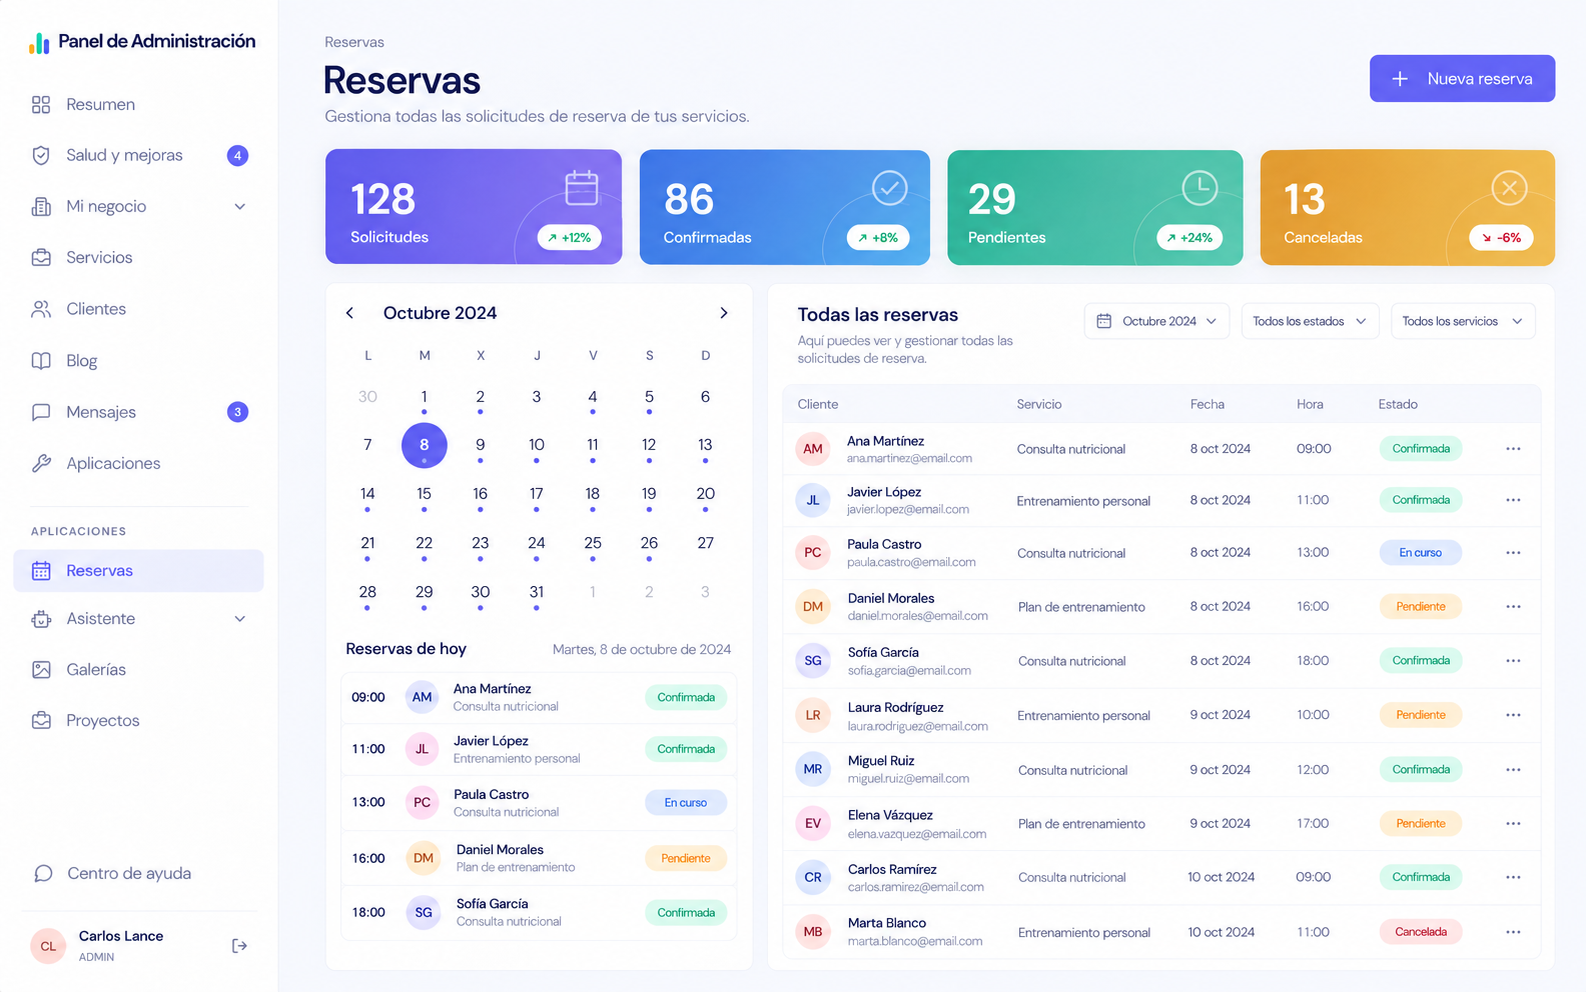Open the Centro de ayuda link

pos(129,873)
